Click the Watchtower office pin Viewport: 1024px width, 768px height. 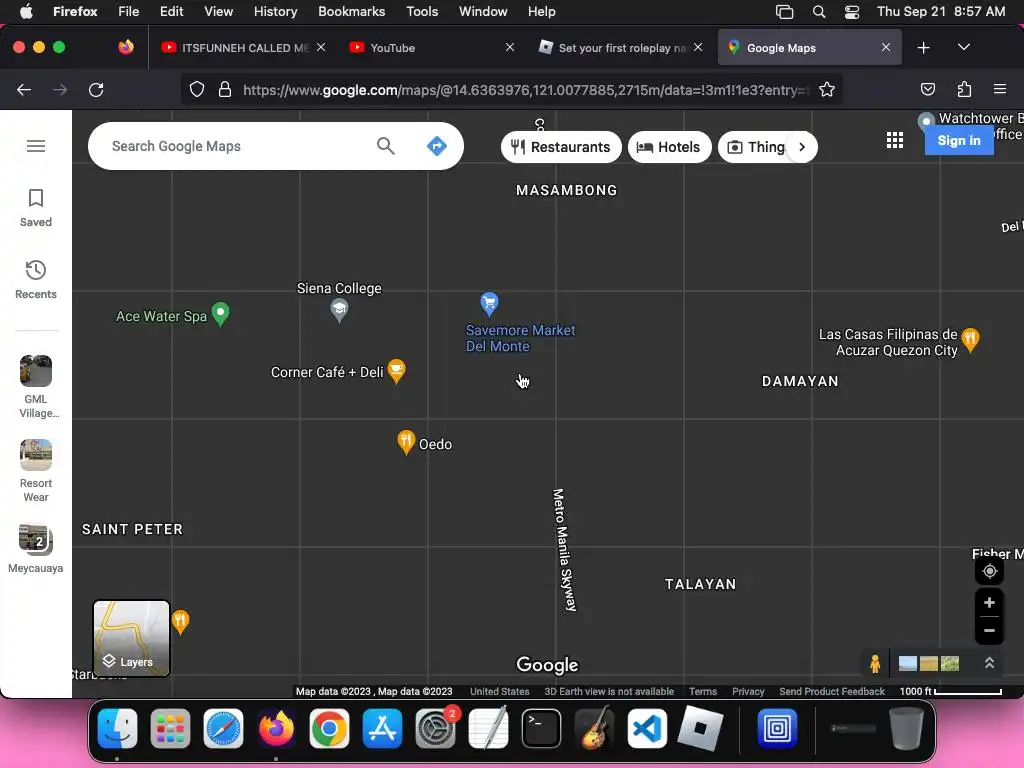pyautogui.click(x=925, y=121)
